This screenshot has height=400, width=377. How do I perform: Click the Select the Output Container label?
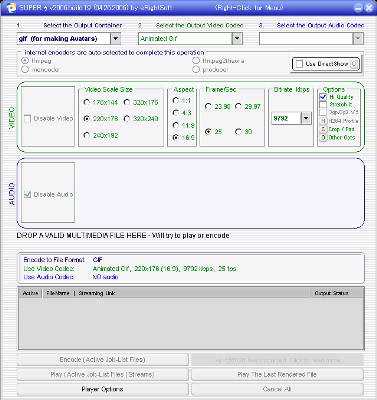click(83, 25)
